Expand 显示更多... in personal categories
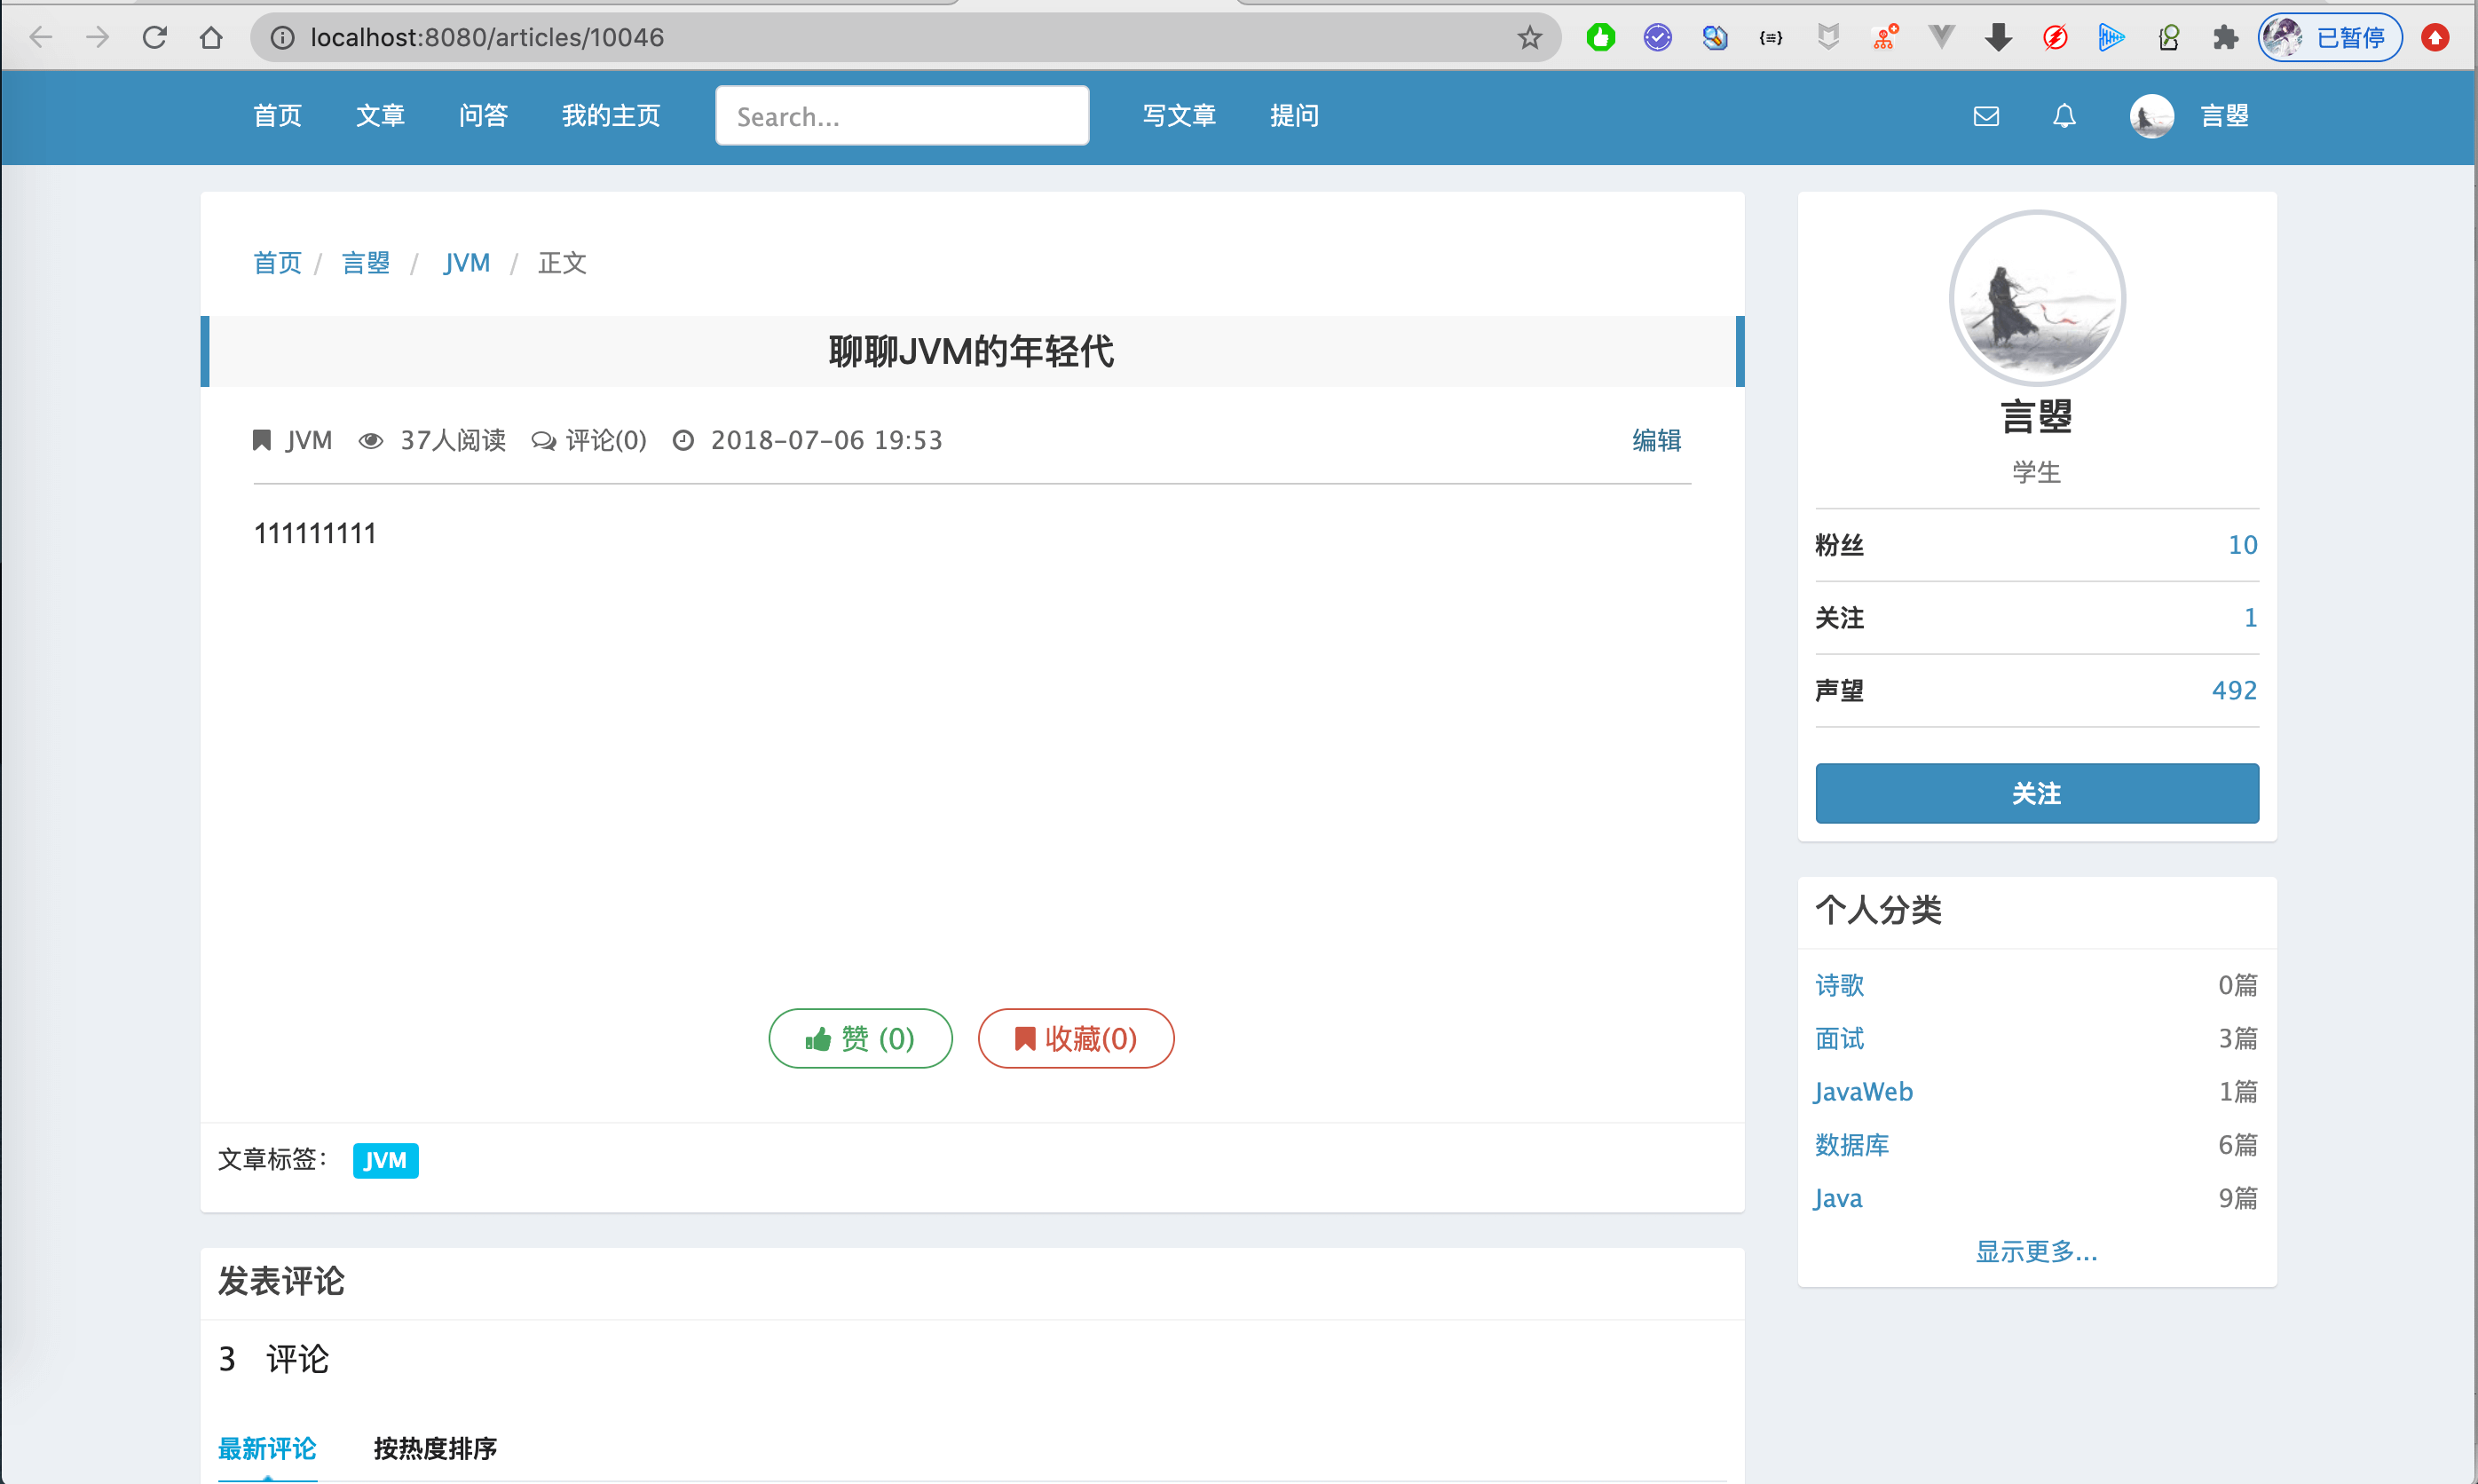This screenshot has width=2478, height=1484. click(x=2036, y=1251)
